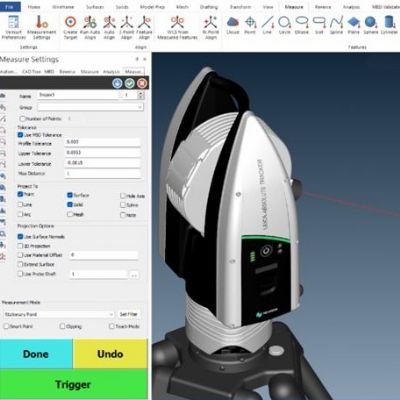Open the Measurement Mode dropdown
400x400 pixels.
click(59, 314)
